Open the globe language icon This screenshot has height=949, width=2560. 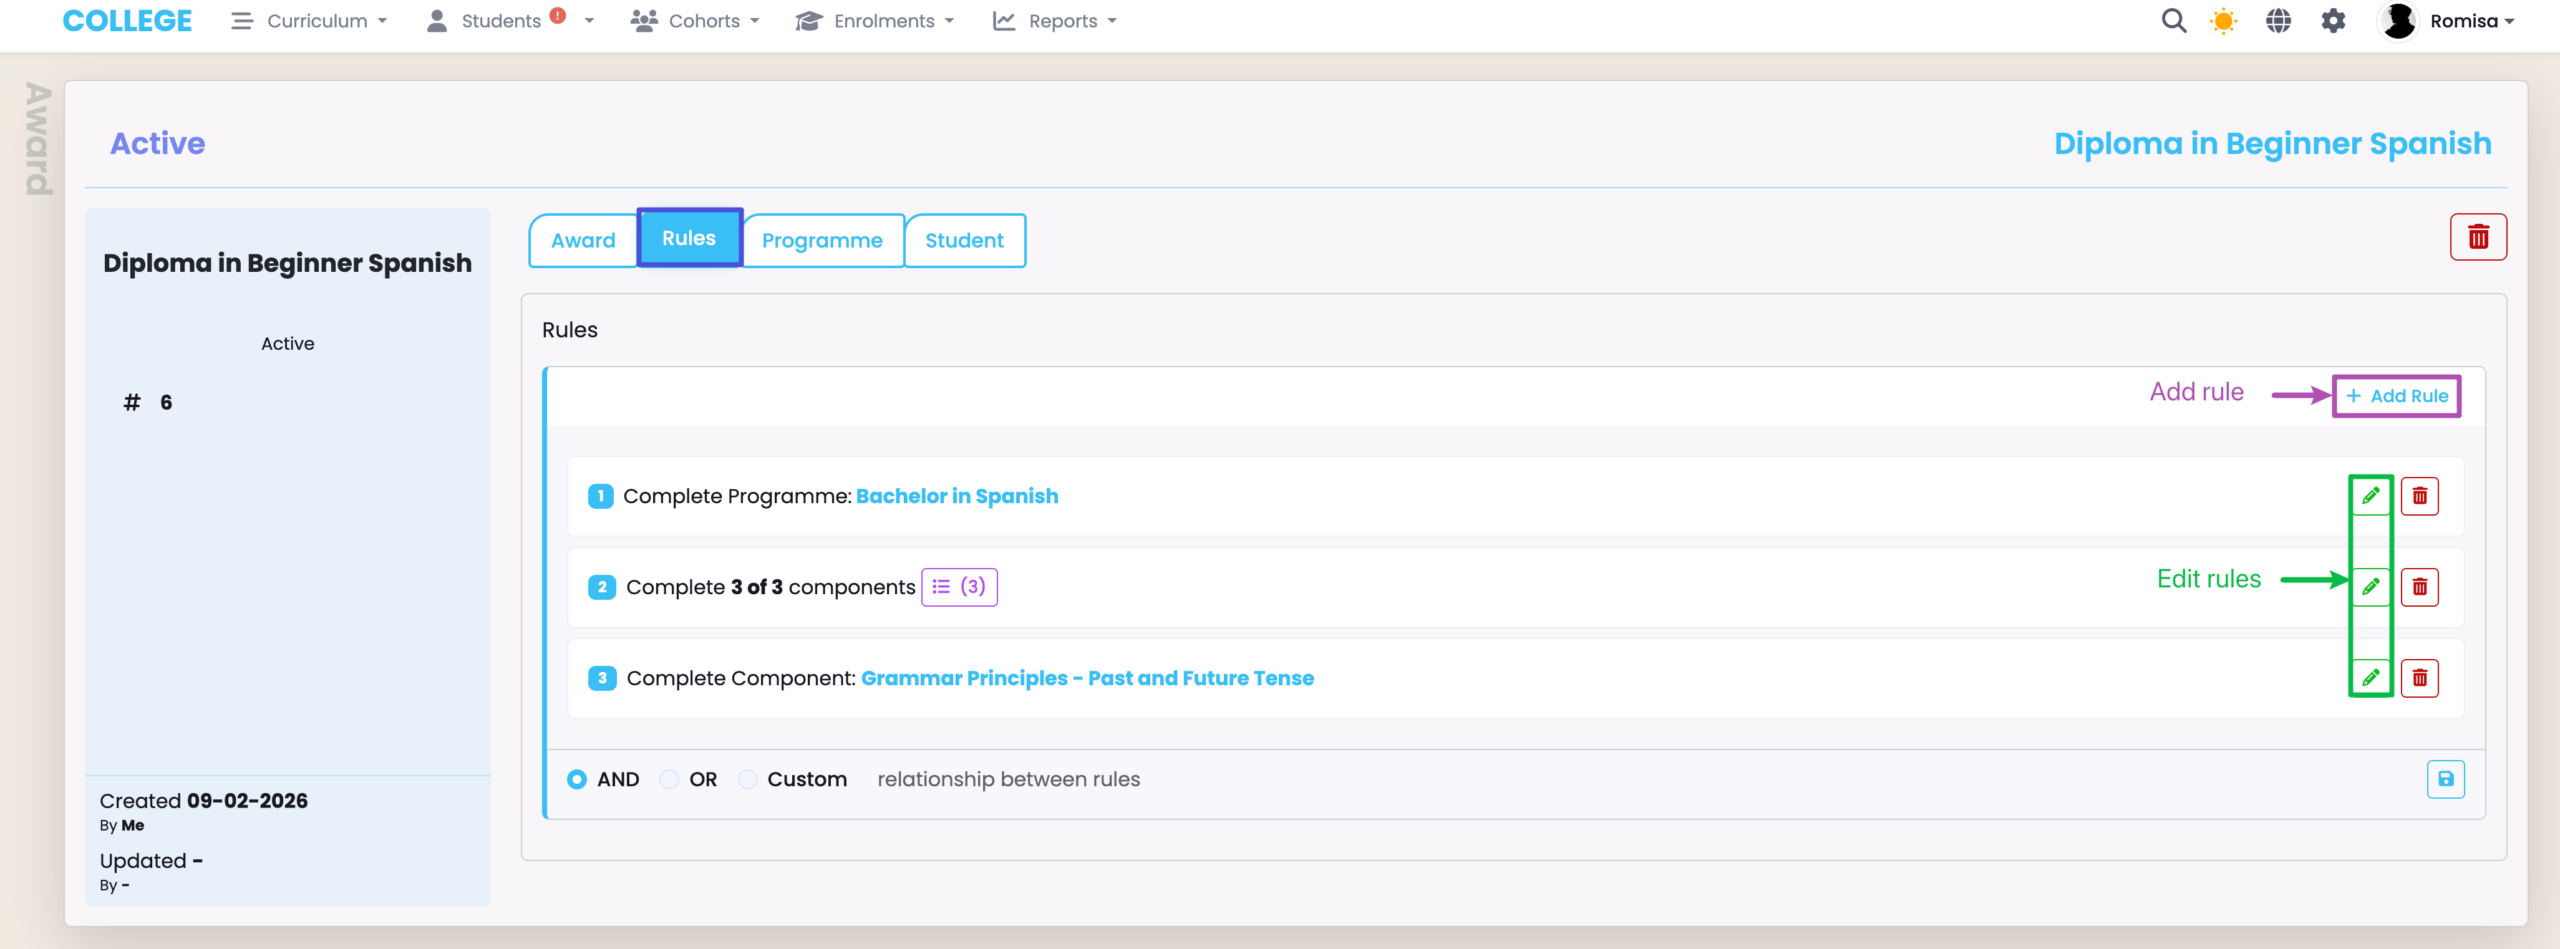tap(2278, 21)
